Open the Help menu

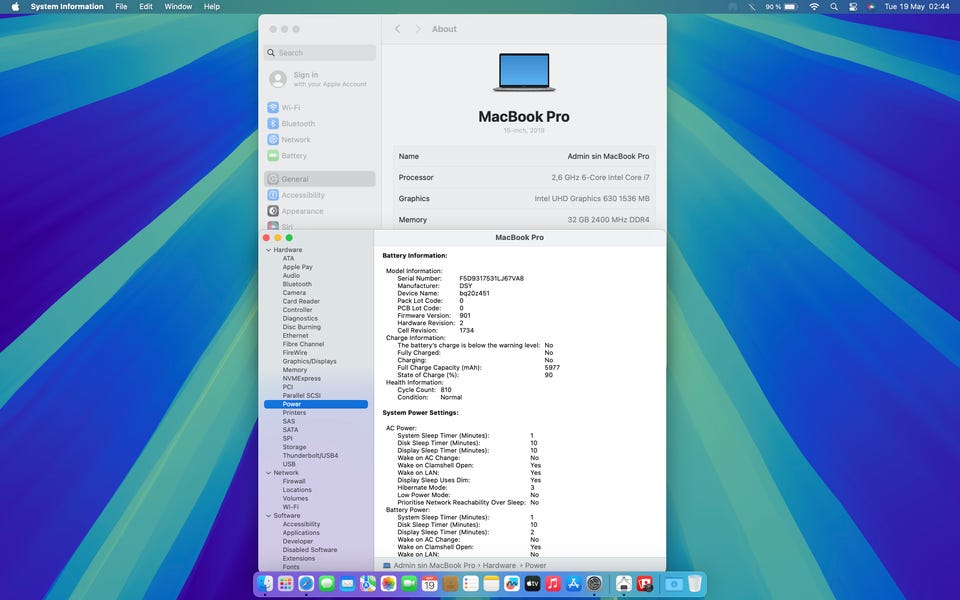[212, 7]
